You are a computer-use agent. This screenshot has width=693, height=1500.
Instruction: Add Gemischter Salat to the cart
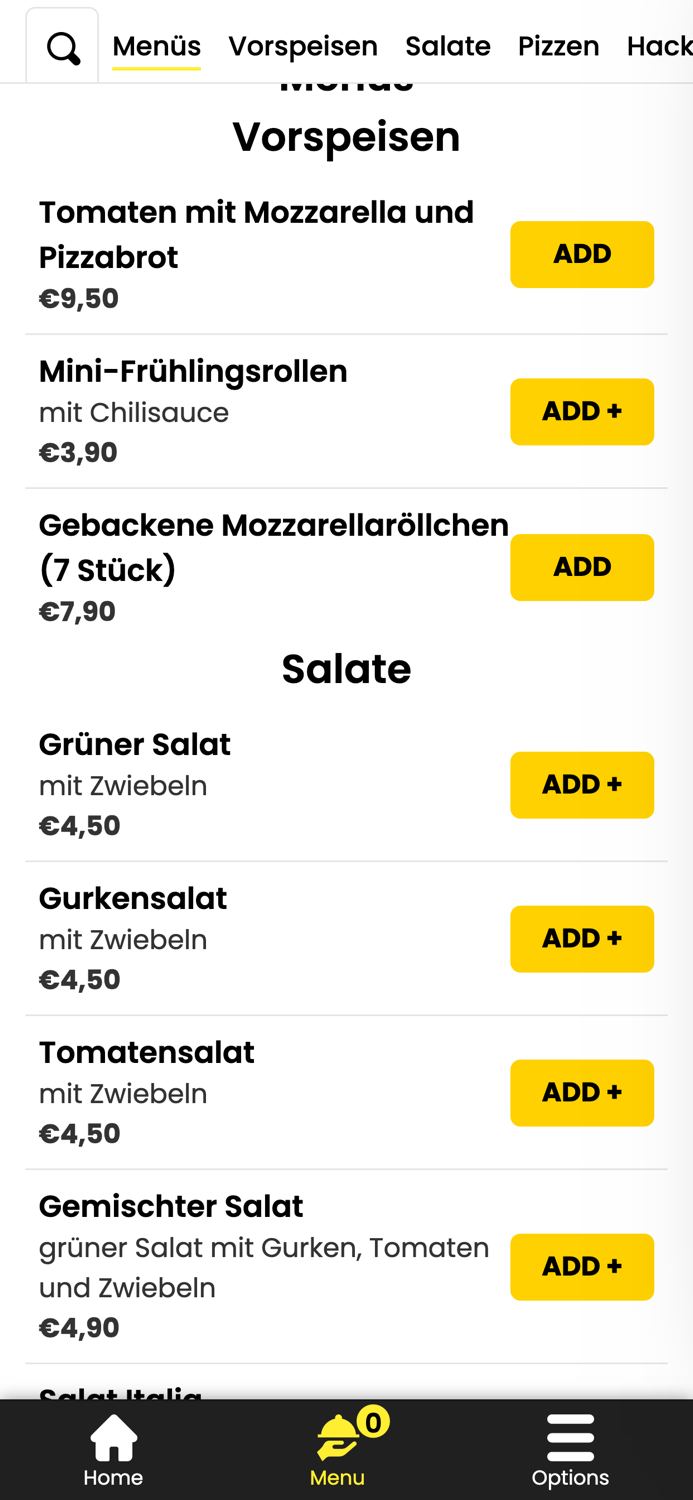(x=582, y=1267)
